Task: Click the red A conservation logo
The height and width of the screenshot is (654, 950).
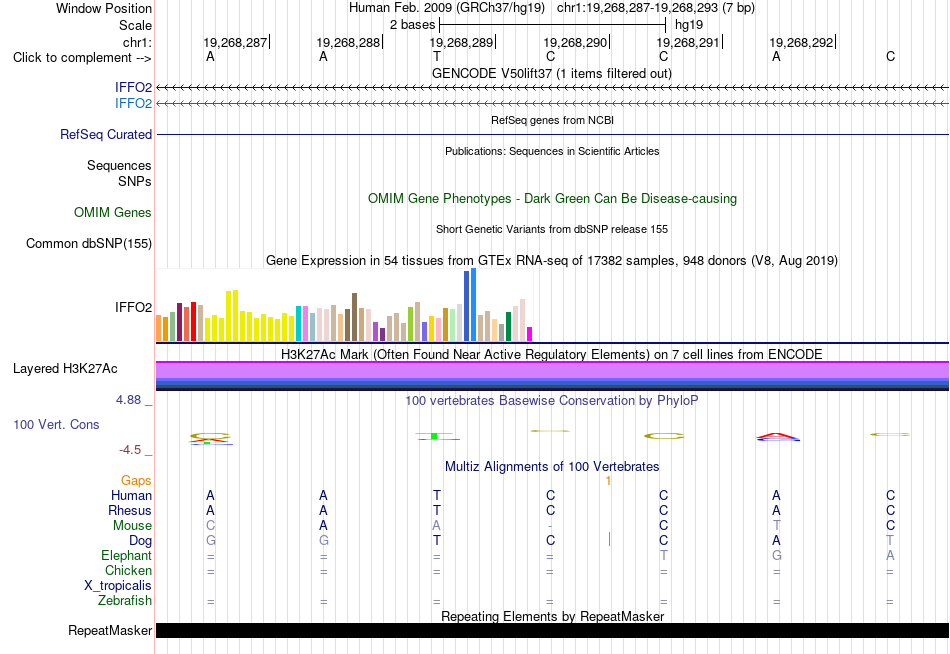Action: pos(777,436)
